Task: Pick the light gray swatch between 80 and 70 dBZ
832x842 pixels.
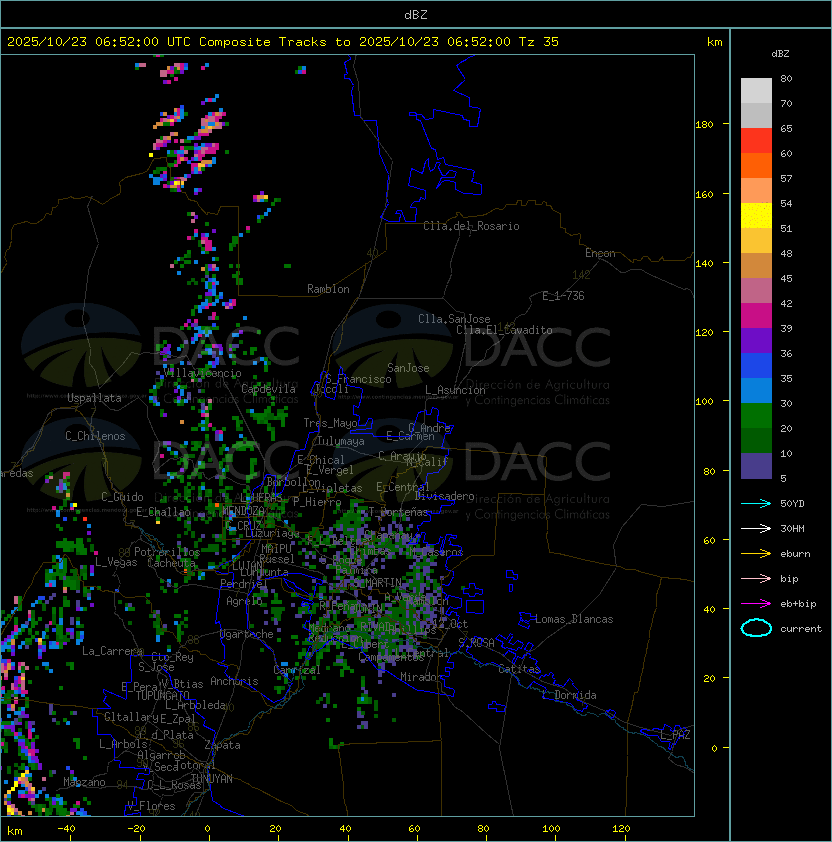Action: pyautogui.click(x=756, y=91)
